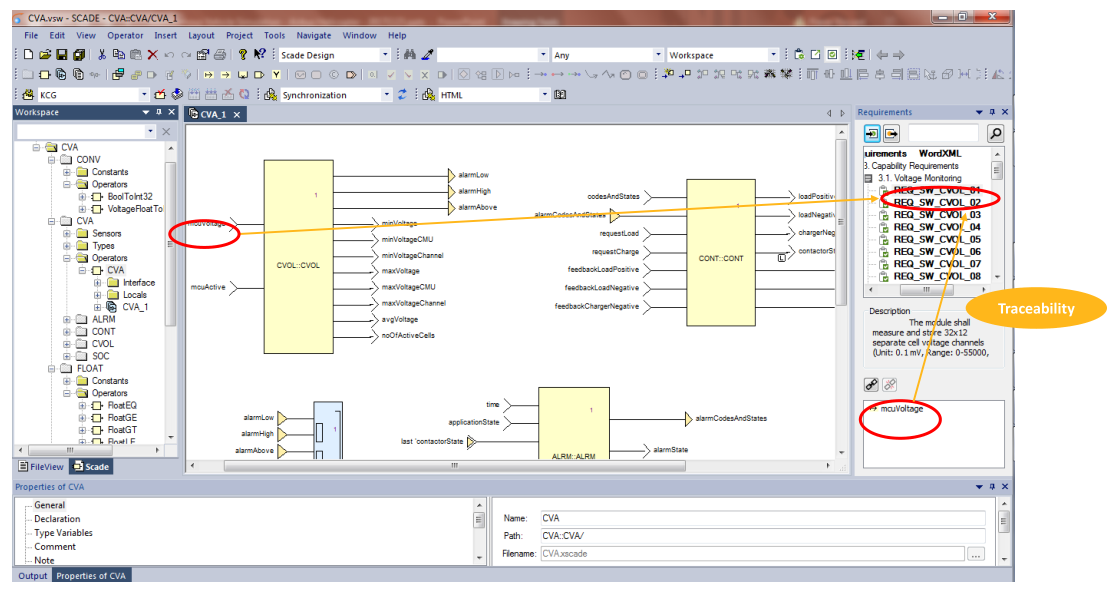Click the Copy icon
The height and width of the screenshot is (591, 1112).
coord(118,55)
